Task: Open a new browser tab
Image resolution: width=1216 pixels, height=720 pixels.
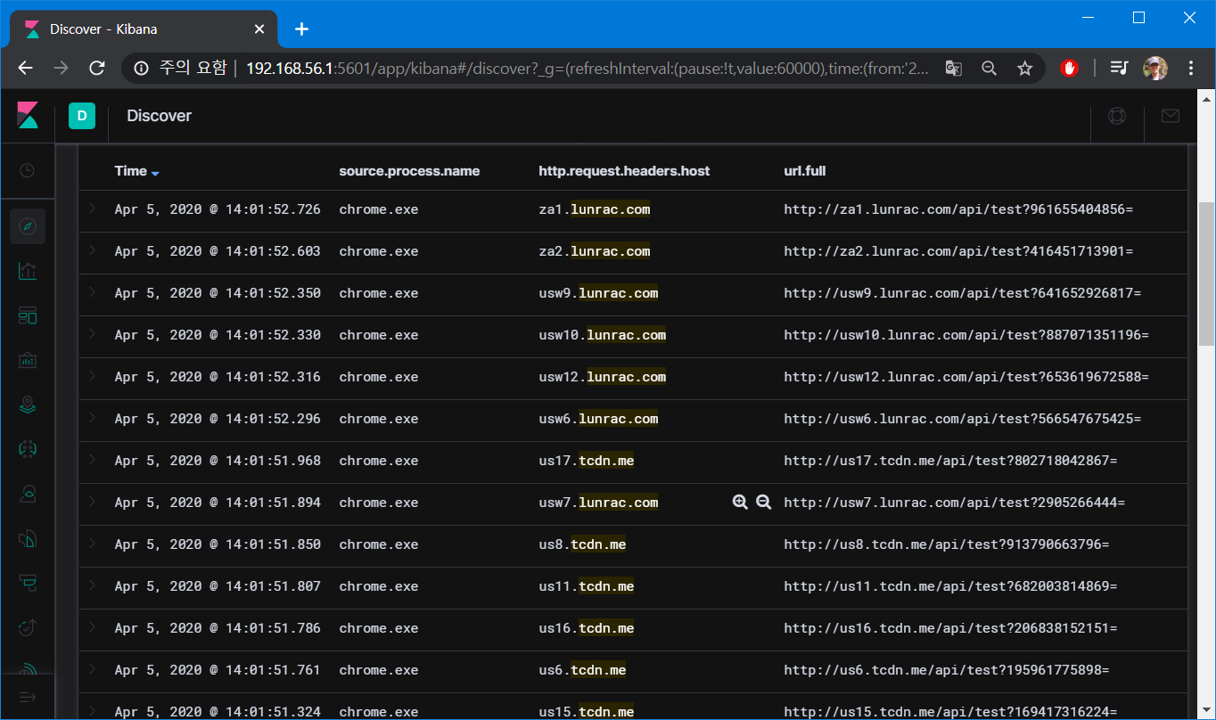Action: pyautogui.click(x=302, y=29)
